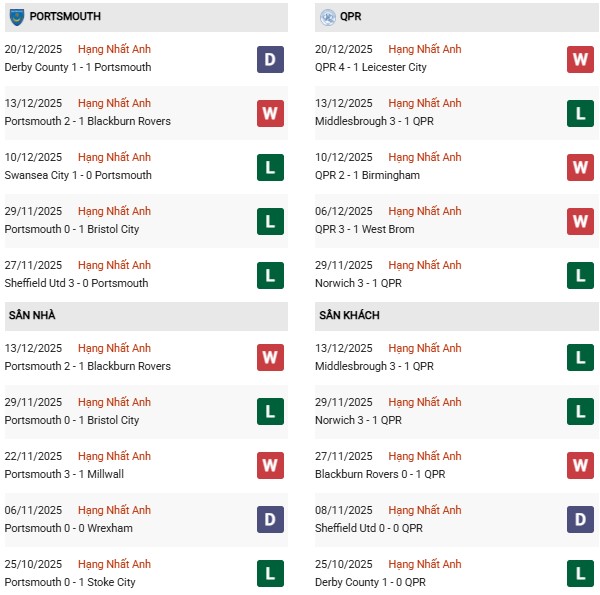Viewport: 600px width, 595px height.
Task: Click the Portsmouth club crest icon
Action: click(x=17, y=17)
